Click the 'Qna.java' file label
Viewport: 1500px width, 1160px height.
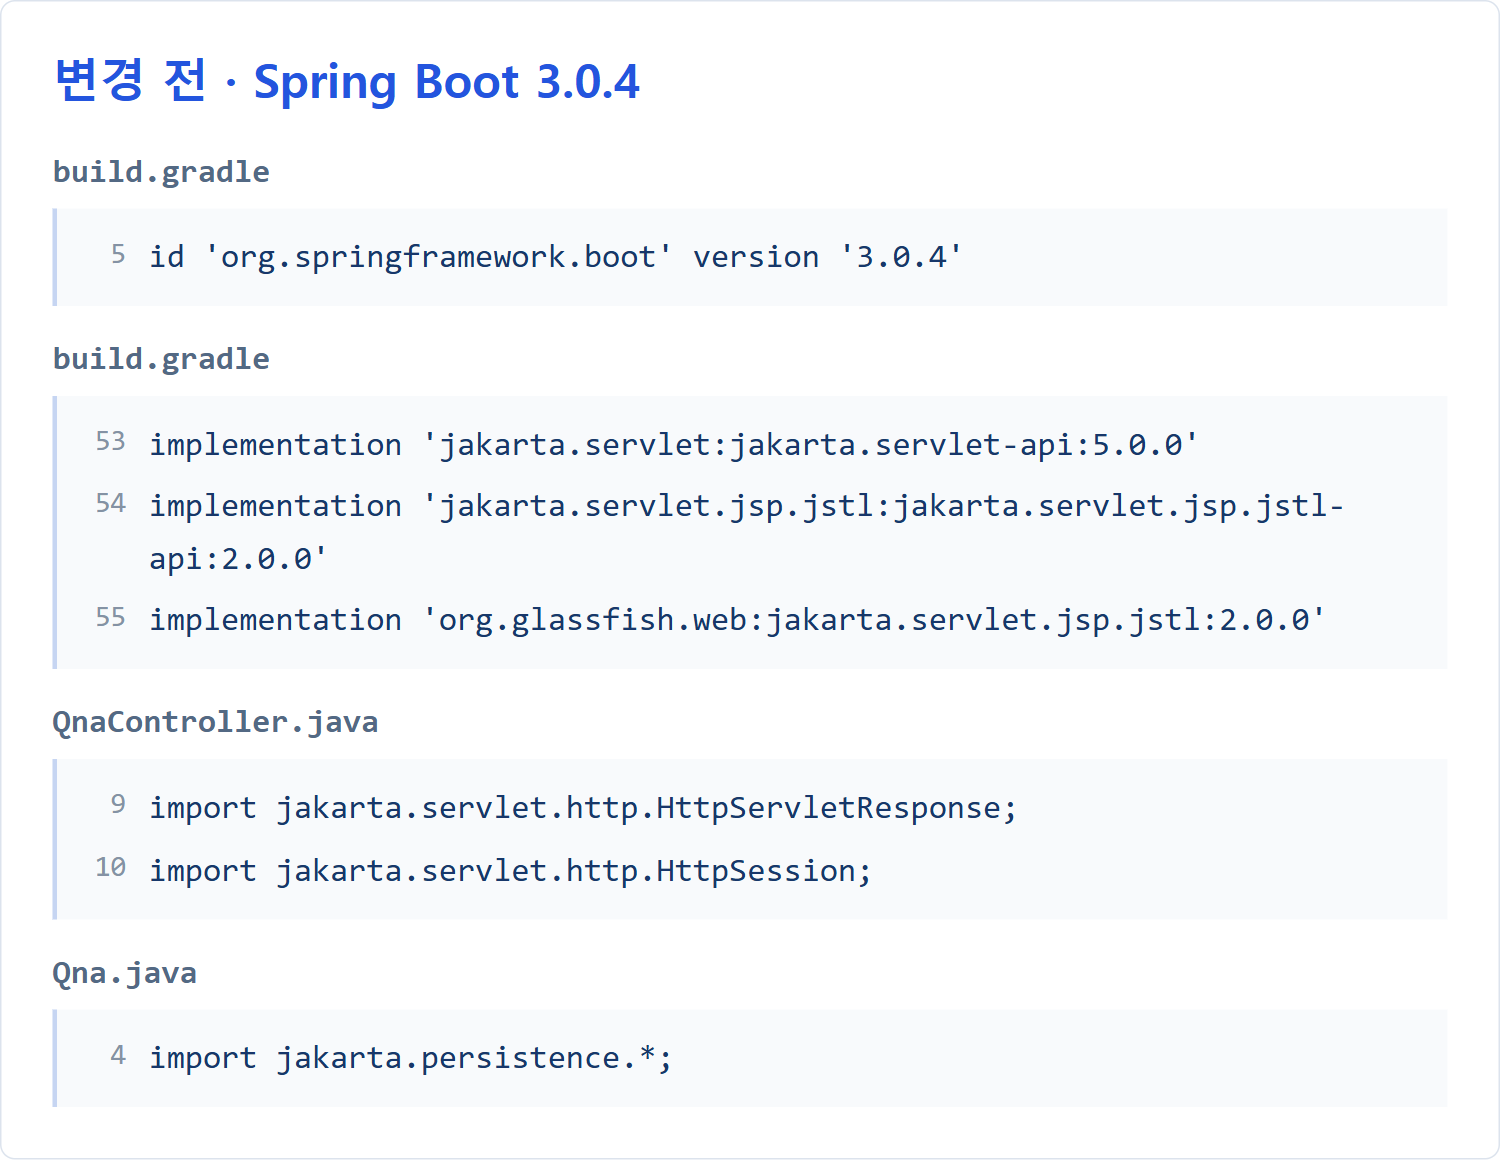(x=124, y=973)
